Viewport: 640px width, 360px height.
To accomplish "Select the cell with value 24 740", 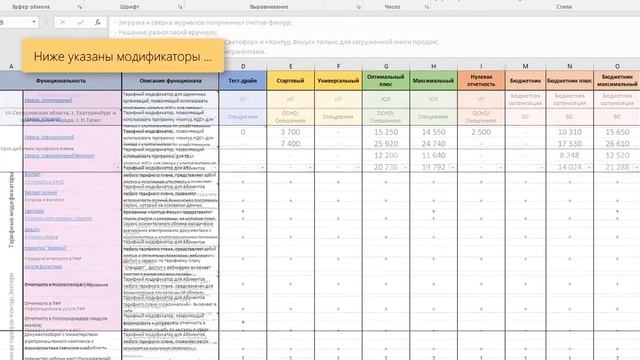I will pyautogui.click(x=433, y=144).
